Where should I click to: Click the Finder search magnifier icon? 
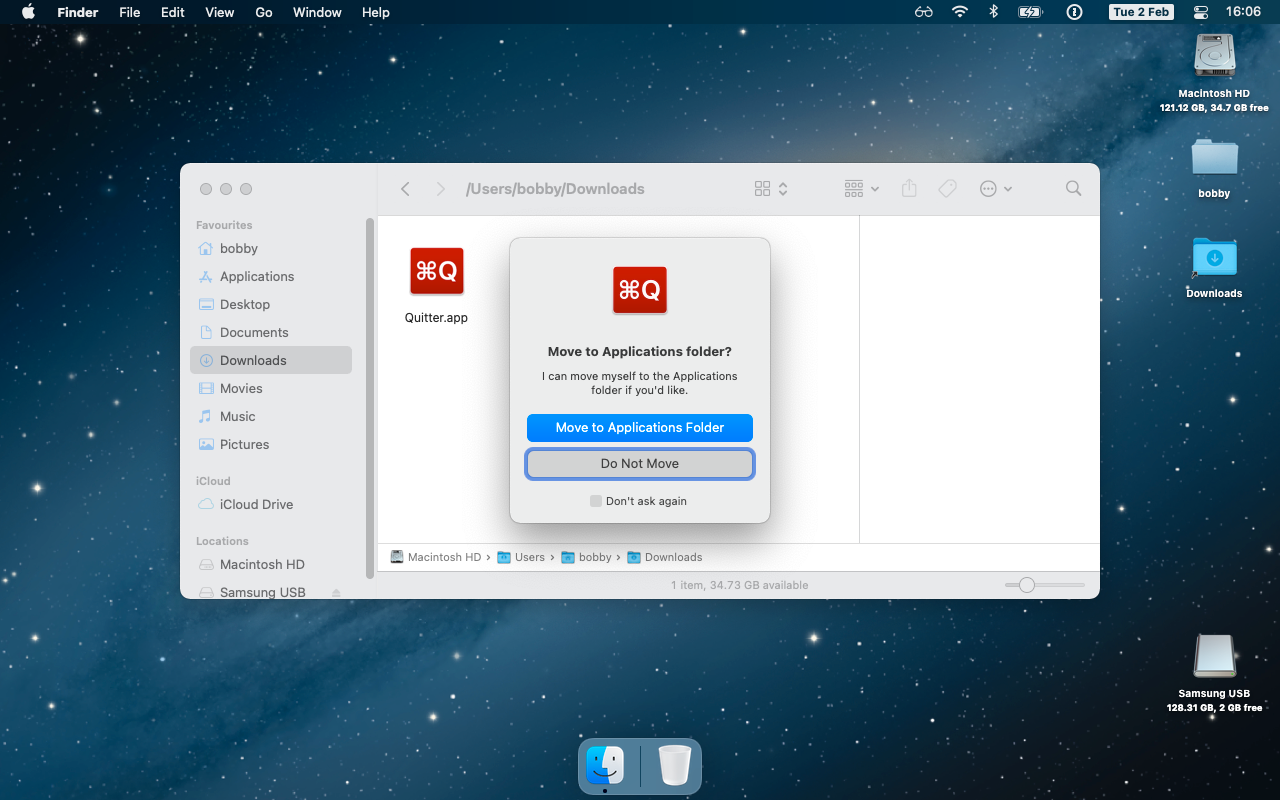click(1073, 188)
